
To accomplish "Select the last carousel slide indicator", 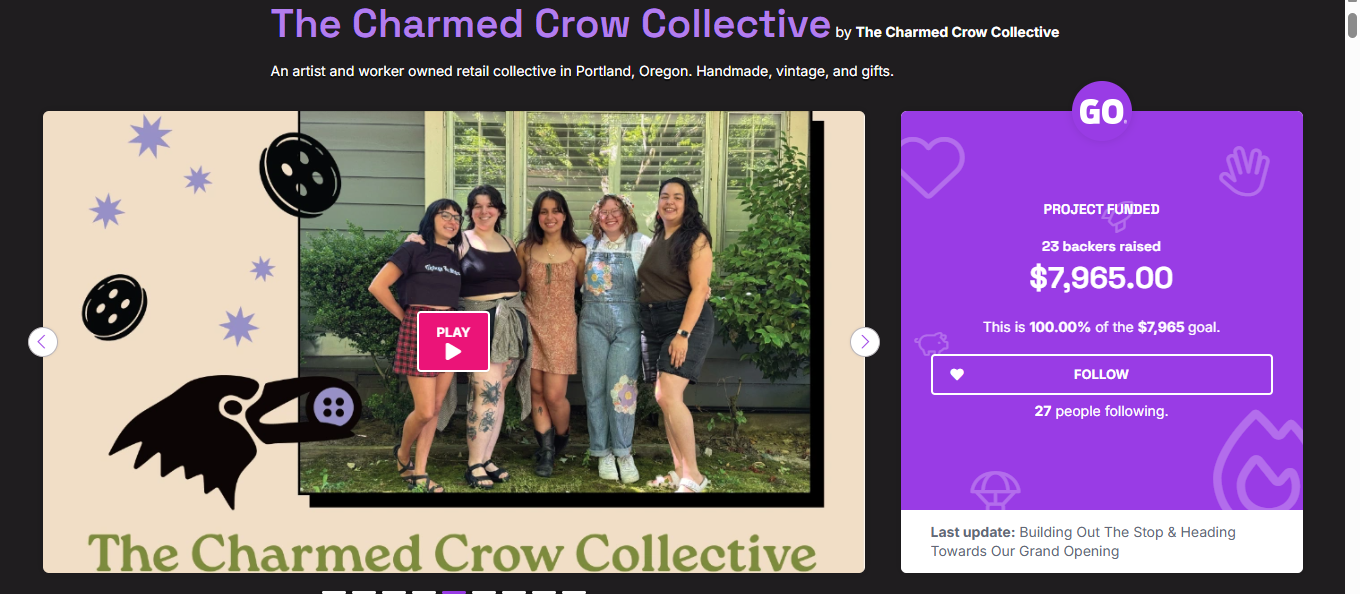I will pyautogui.click(x=574, y=592).
